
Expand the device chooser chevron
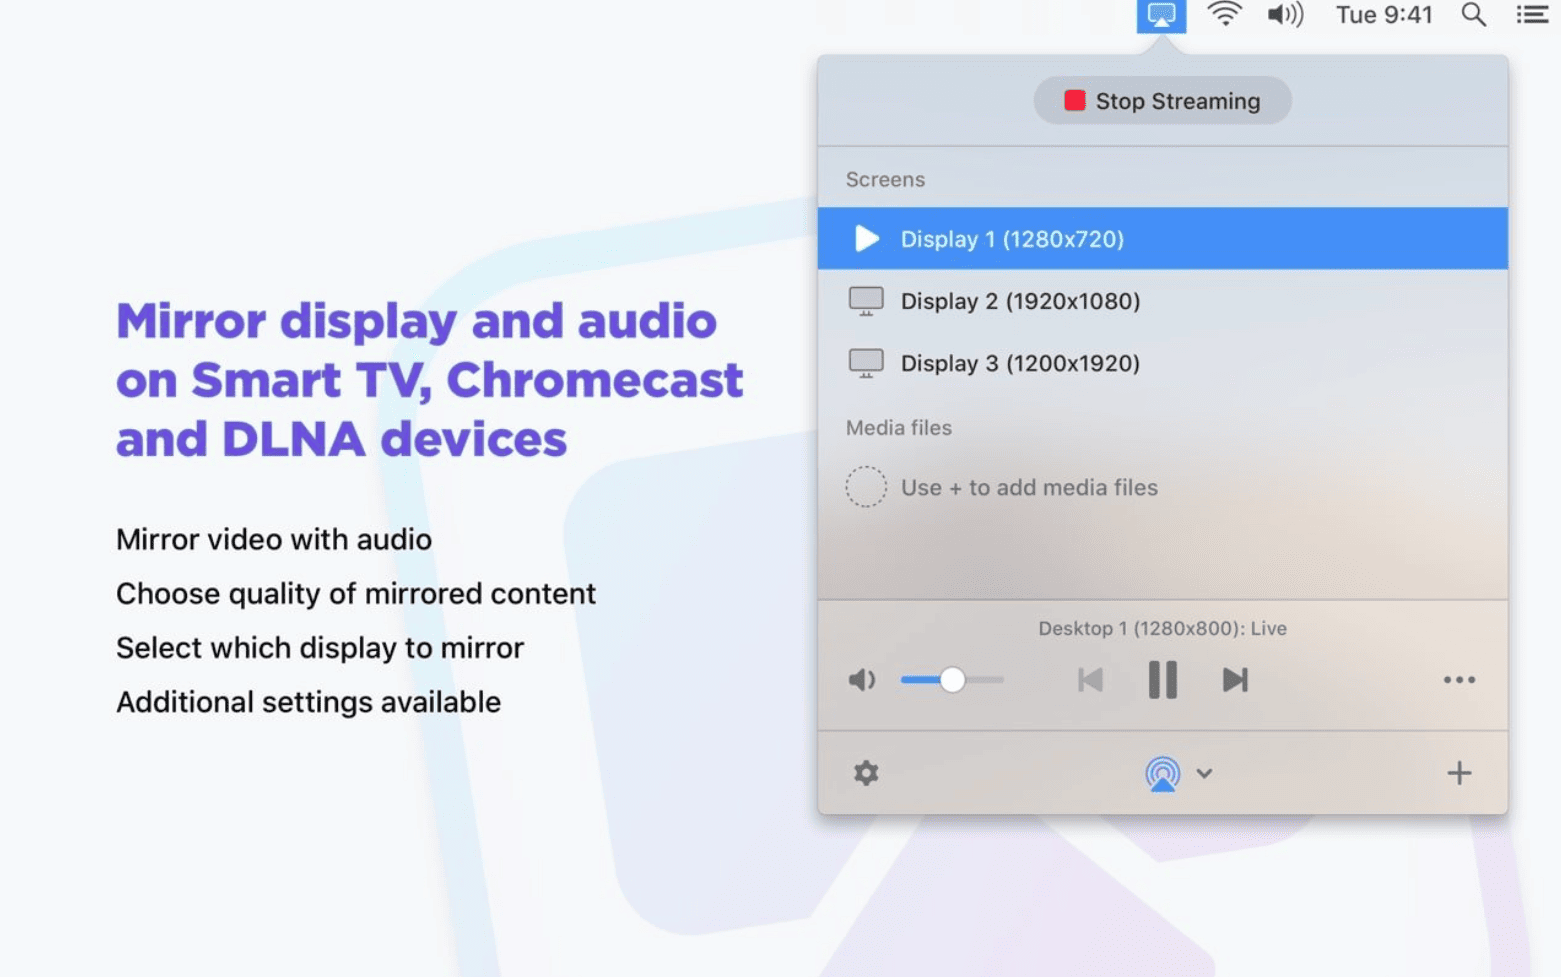coord(1204,773)
